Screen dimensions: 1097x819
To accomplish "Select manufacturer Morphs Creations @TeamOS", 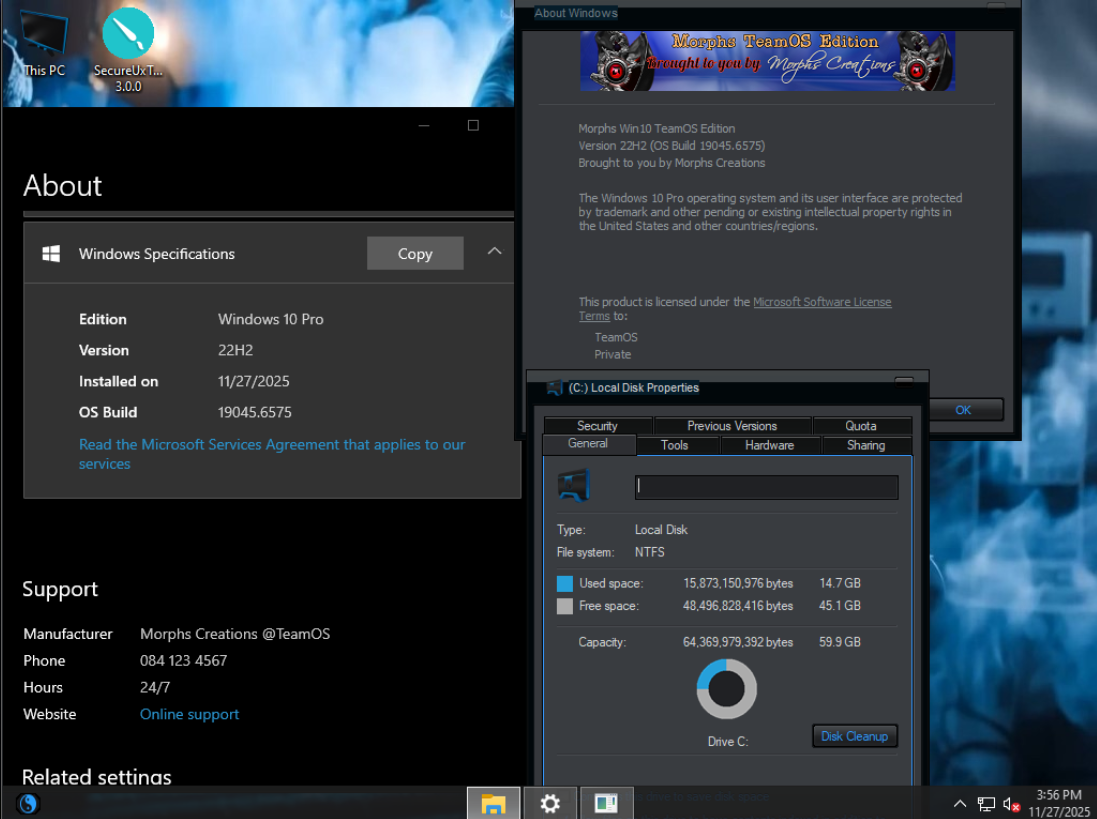I will point(235,634).
